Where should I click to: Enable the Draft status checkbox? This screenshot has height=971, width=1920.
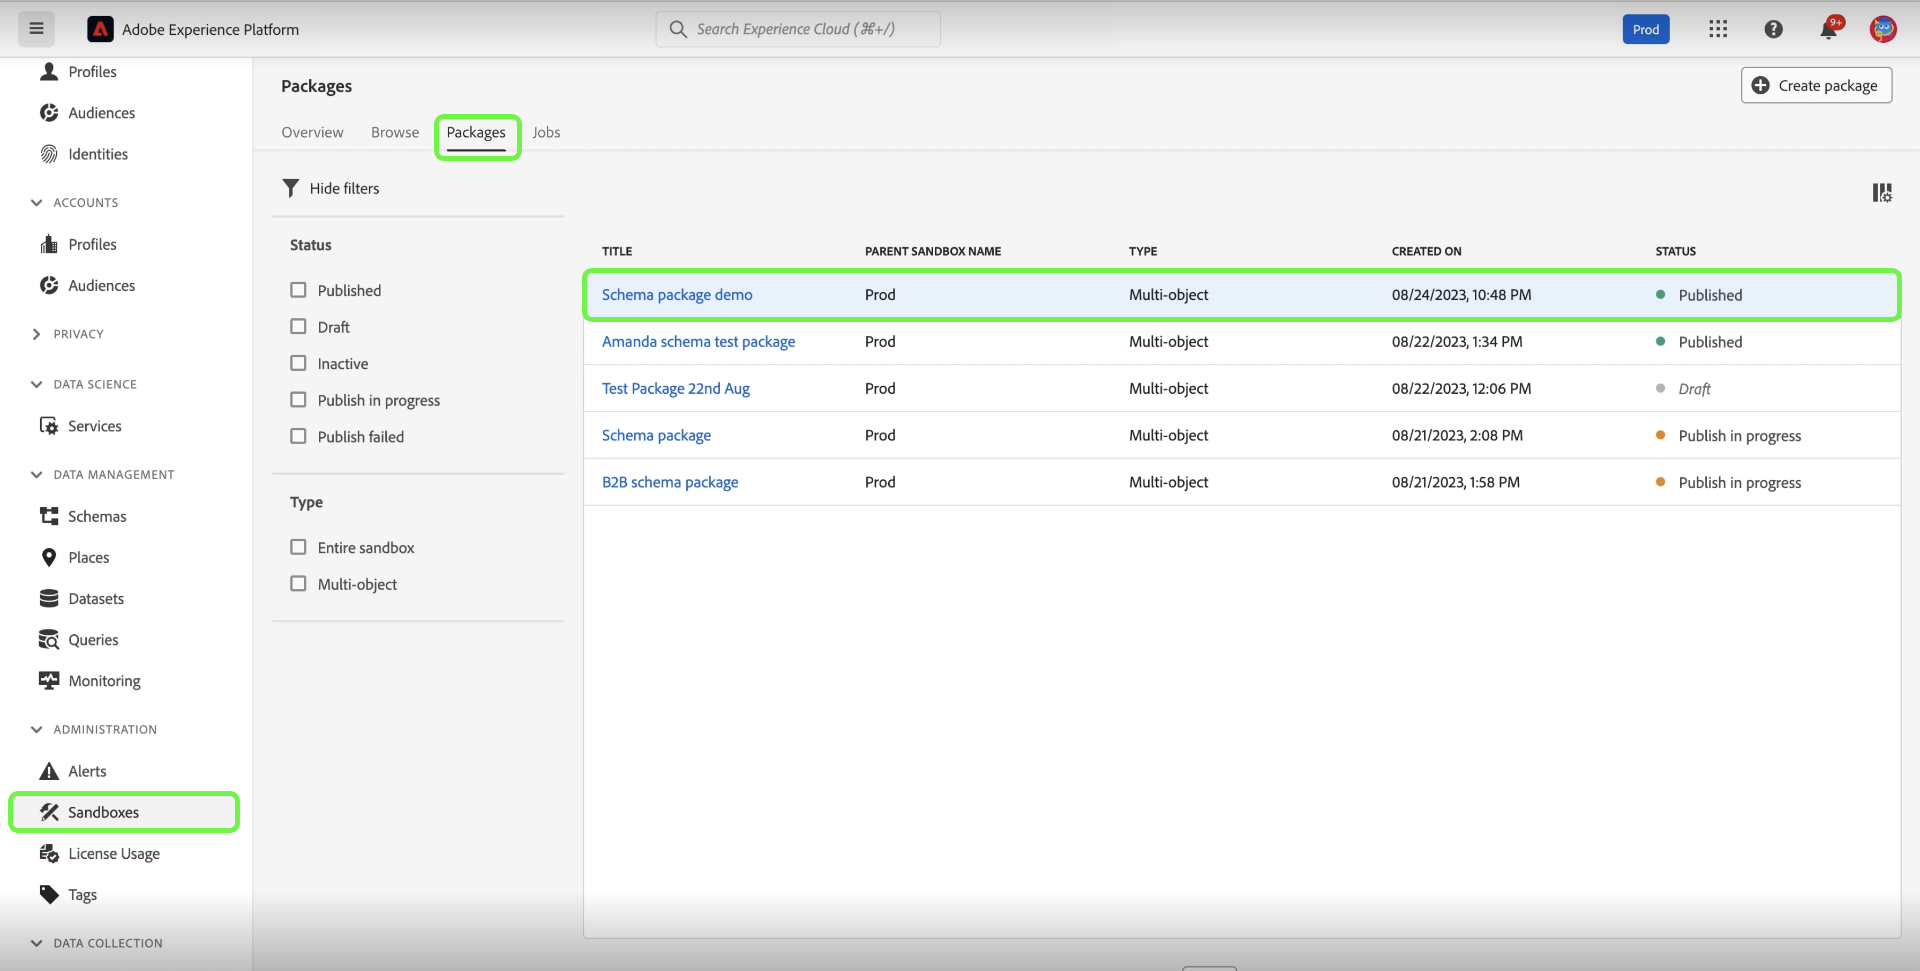[x=298, y=327]
